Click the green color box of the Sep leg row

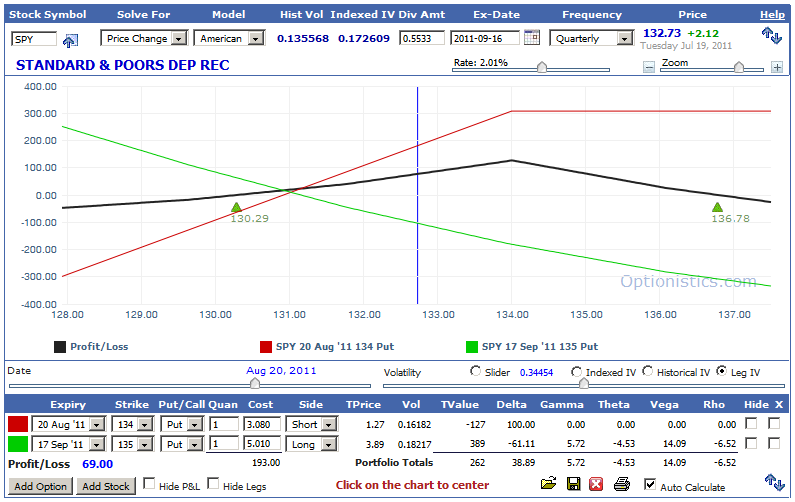pyautogui.click(x=18, y=444)
